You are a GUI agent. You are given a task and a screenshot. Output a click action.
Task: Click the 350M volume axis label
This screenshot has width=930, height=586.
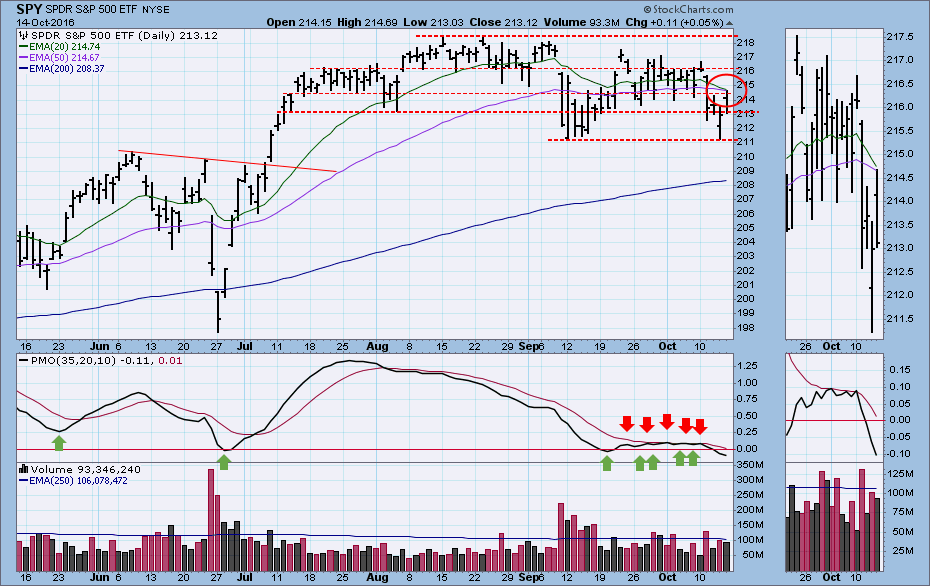tap(750, 464)
